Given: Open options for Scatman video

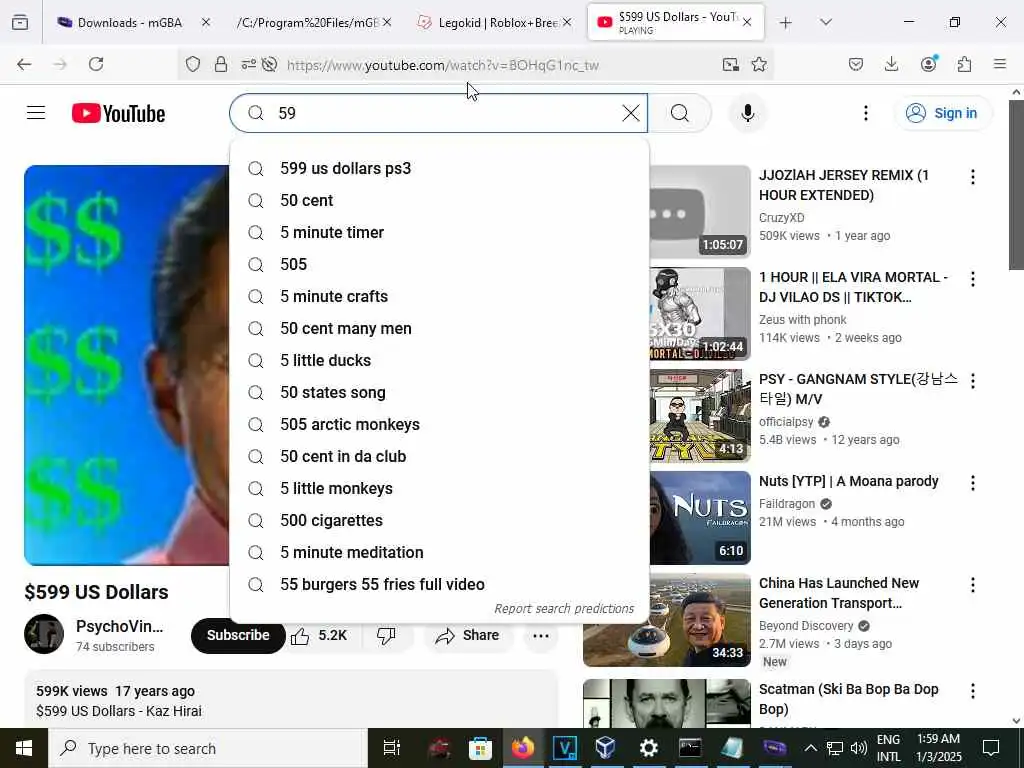Looking at the screenshot, I should coord(972,691).
